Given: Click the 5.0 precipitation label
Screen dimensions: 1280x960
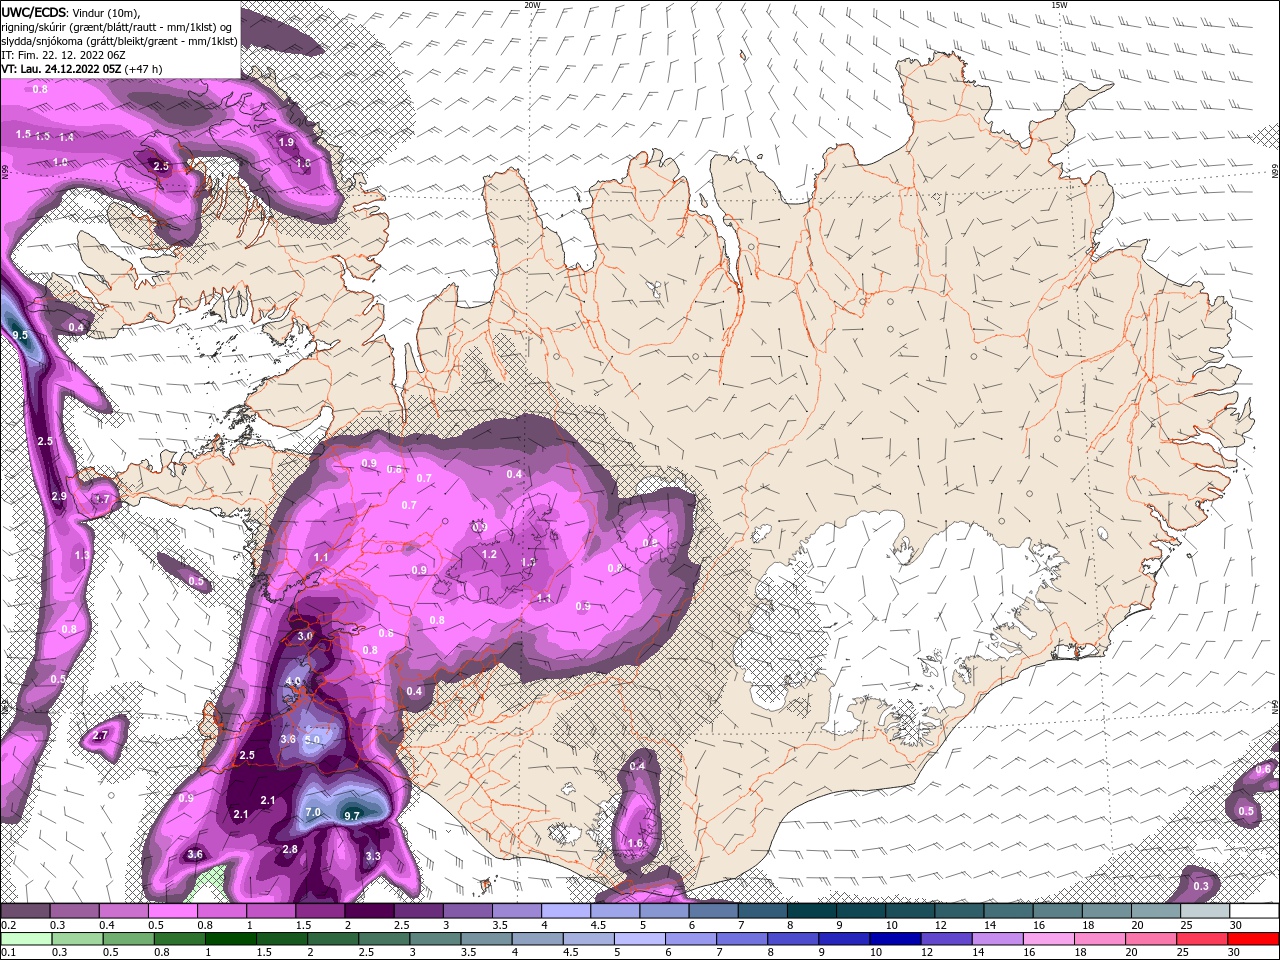Looking at the screenshot, I should 312,739.
